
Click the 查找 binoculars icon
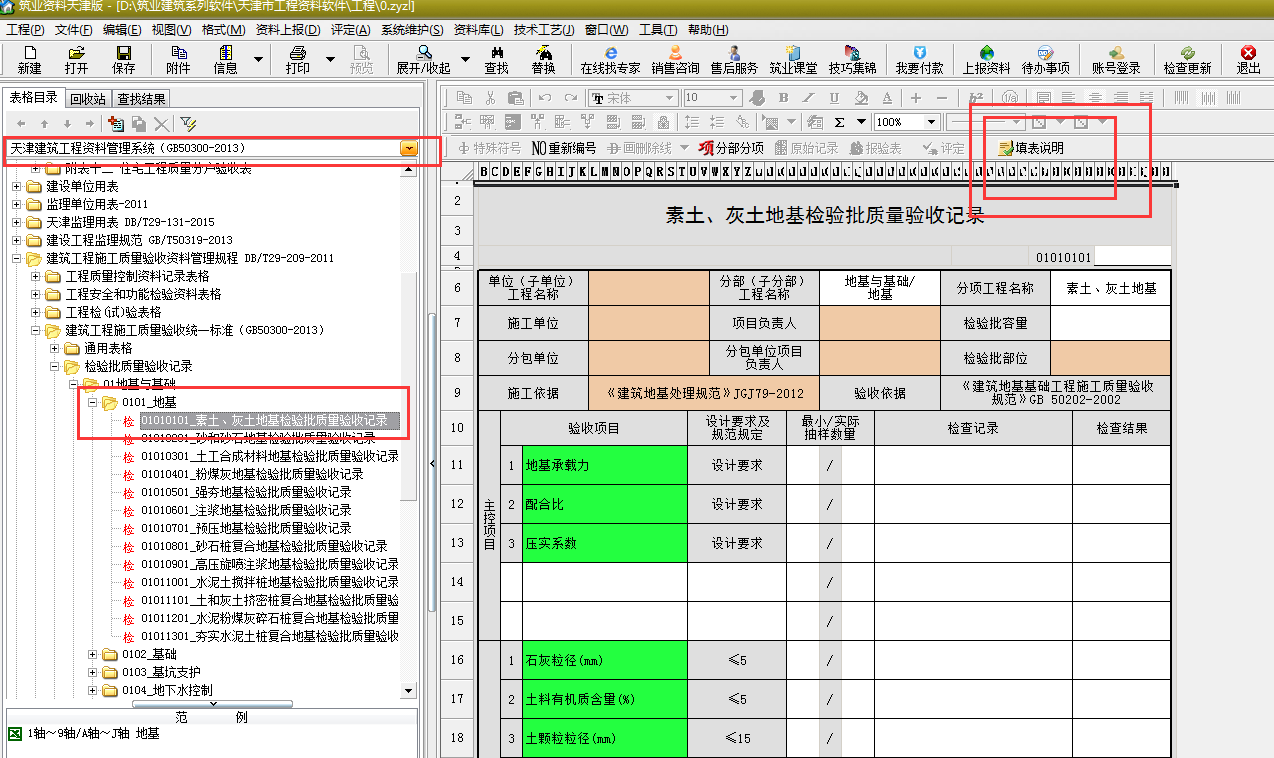[x=496, y=59]
